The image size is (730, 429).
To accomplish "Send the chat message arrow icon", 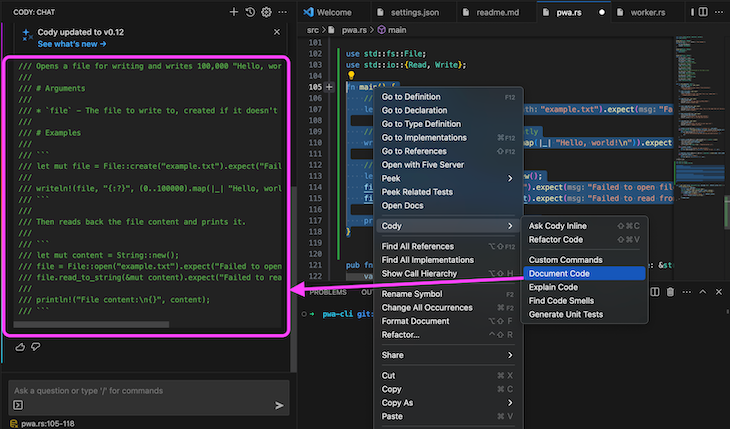I will [279, 405].
